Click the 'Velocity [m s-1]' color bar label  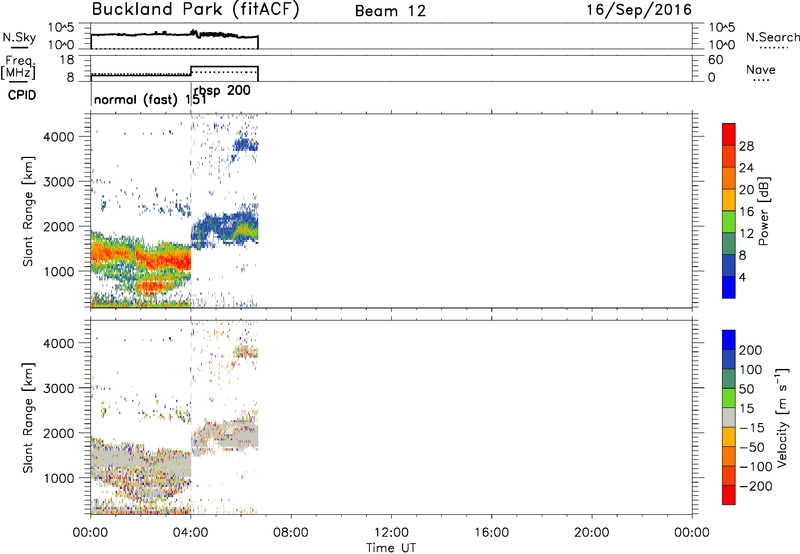coord(782,417)
